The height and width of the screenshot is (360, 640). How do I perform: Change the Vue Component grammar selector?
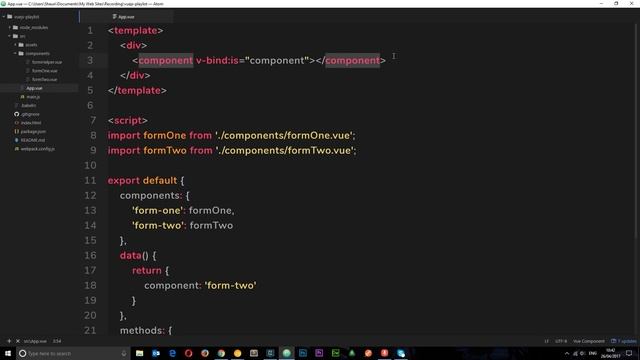click(x=589, y=341)
